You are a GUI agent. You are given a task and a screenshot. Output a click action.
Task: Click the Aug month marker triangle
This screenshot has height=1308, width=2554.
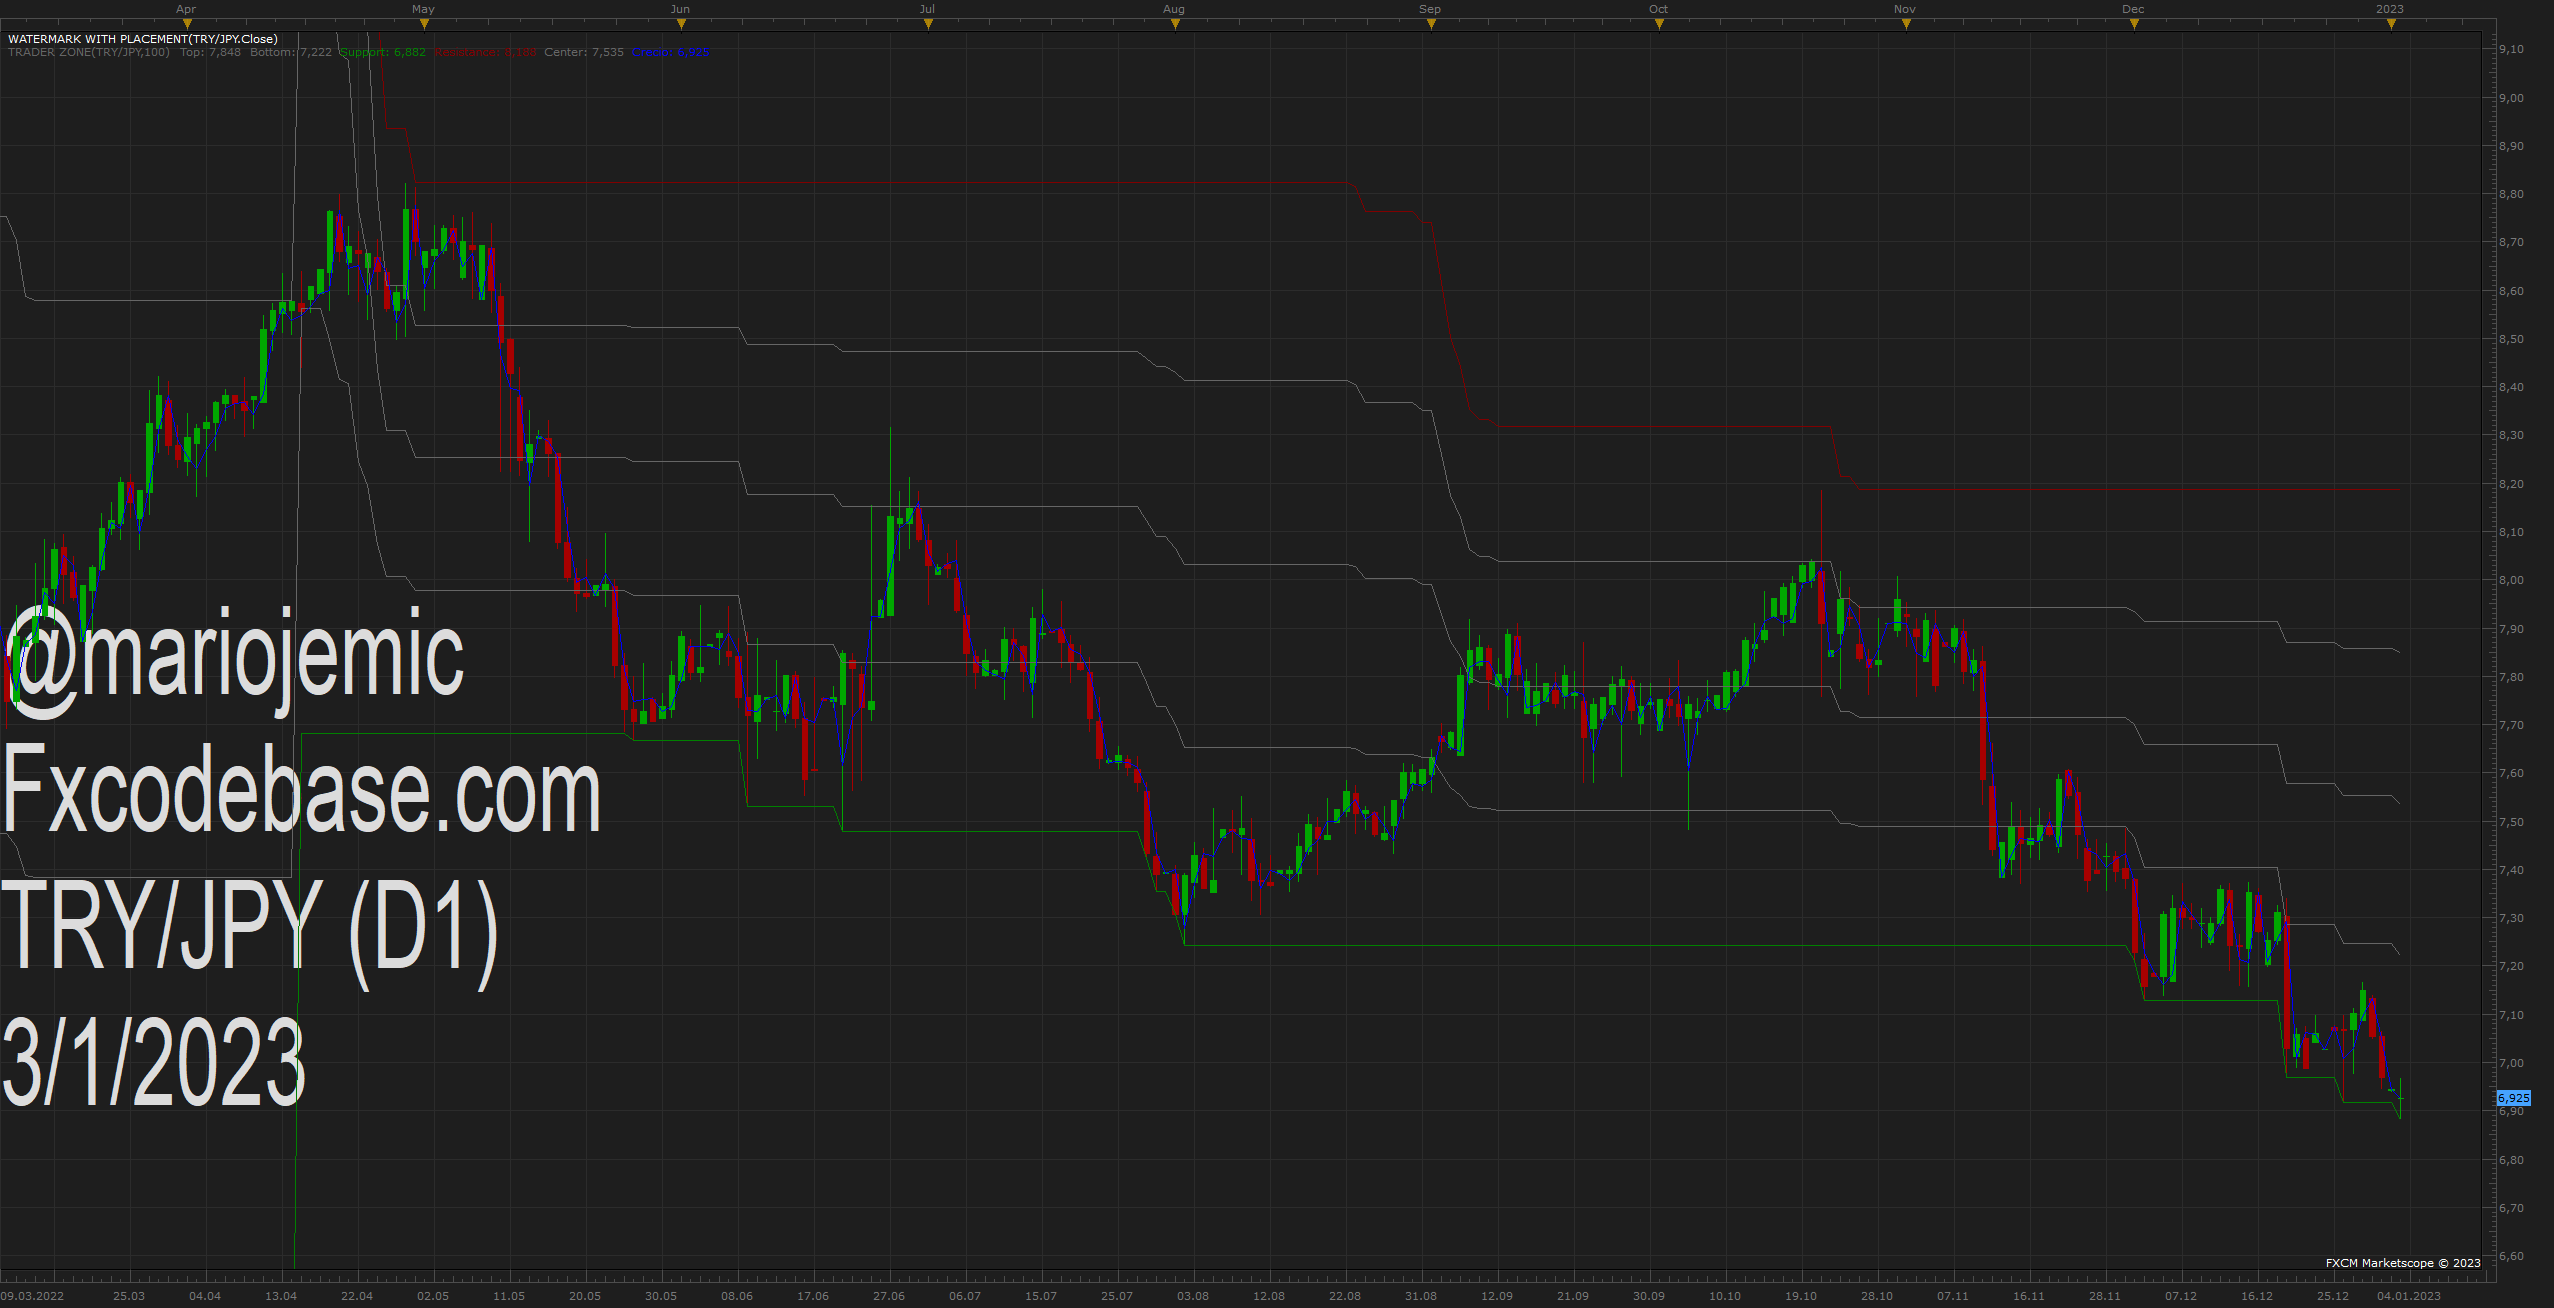(1175, 25)
